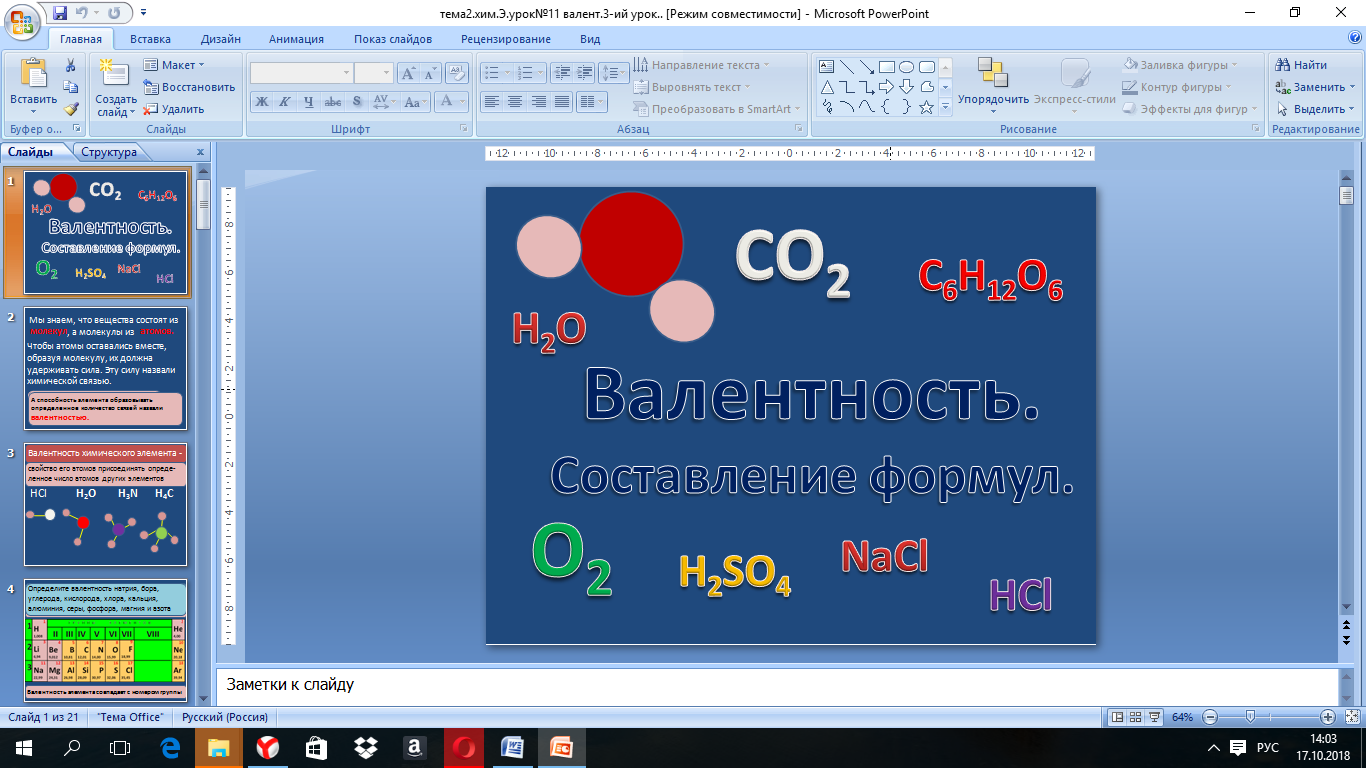Viewport: 1366px width, 768px height.
Task: Pick the five-point star shape
Action: 927,107
